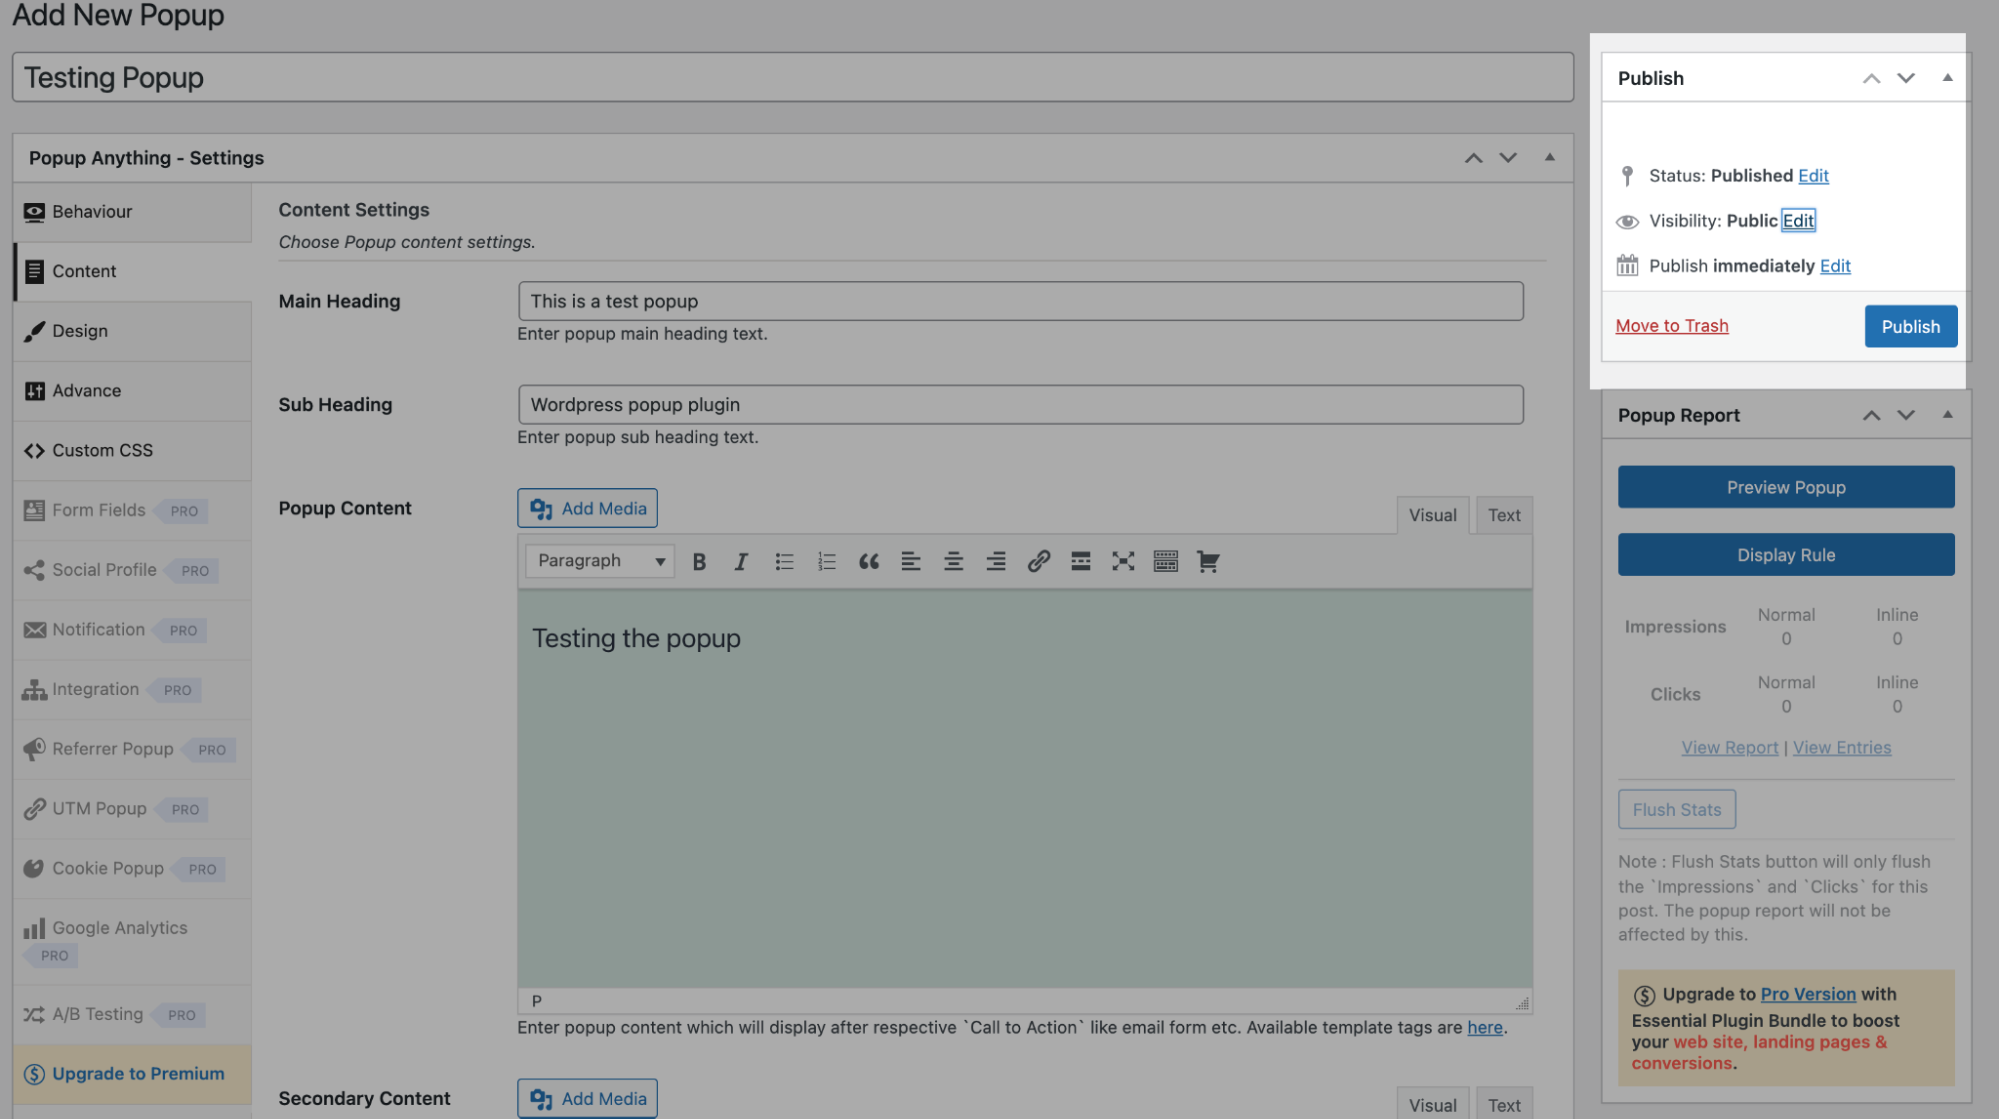Image resolution: width=1999 pixels, height=1119 pixels.
Task: Collapse Popup Anything Settings panel
Action: [x=1549, y=158]
